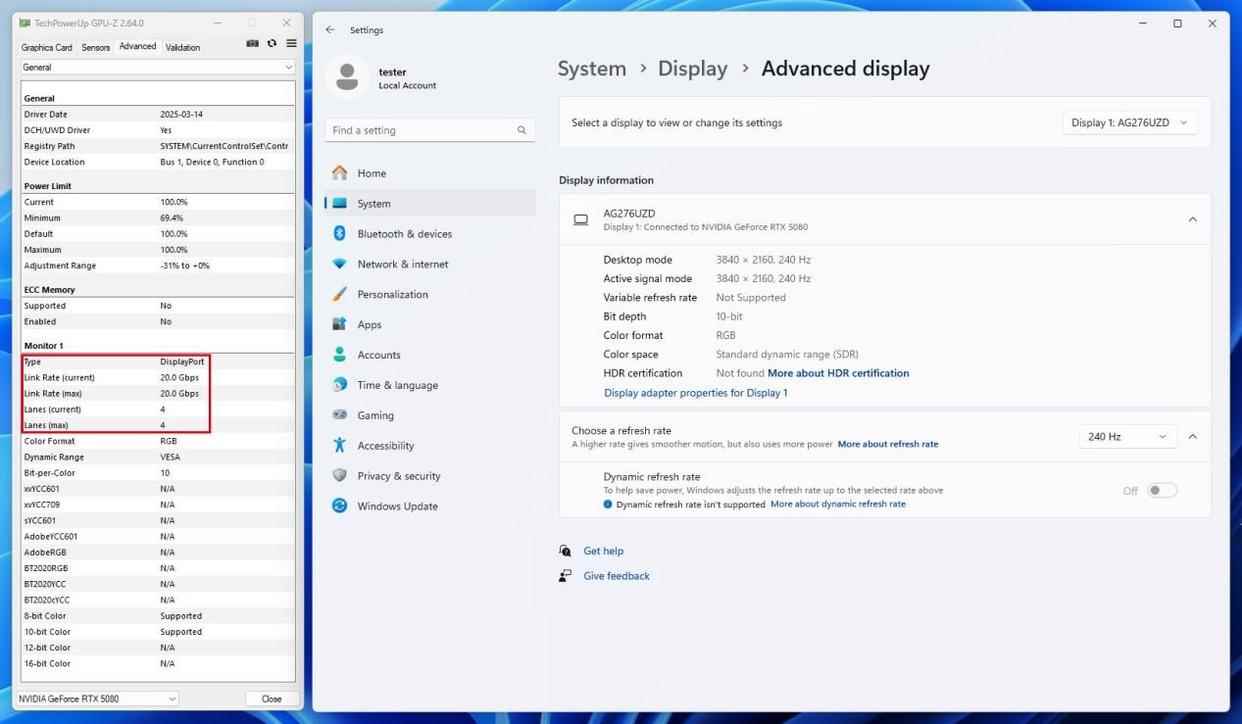
Task: Collapse the AG276UZD display information section
Action: [1192, 220]
